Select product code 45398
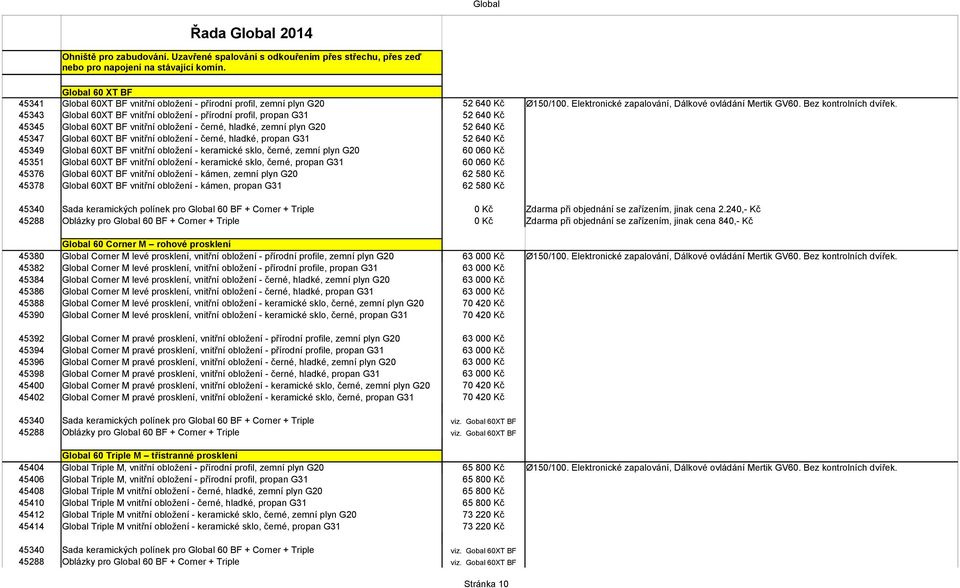 click(x=31, y=374)
